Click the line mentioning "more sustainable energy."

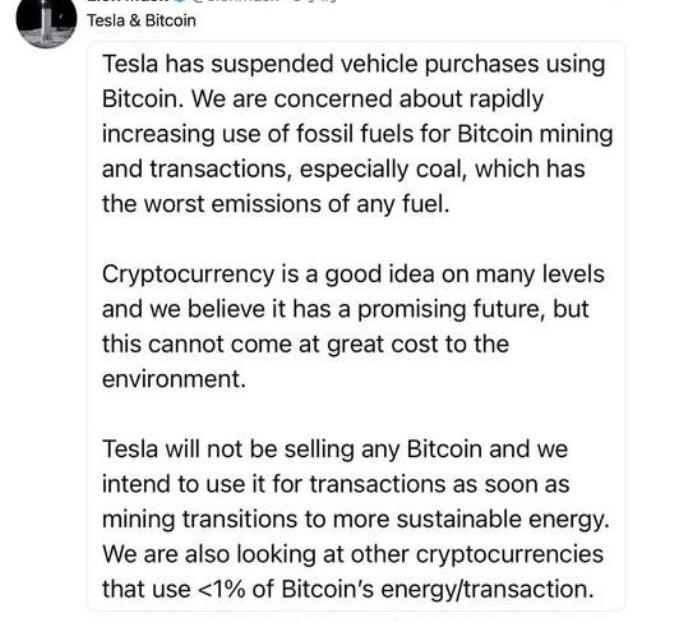point(354,519)
